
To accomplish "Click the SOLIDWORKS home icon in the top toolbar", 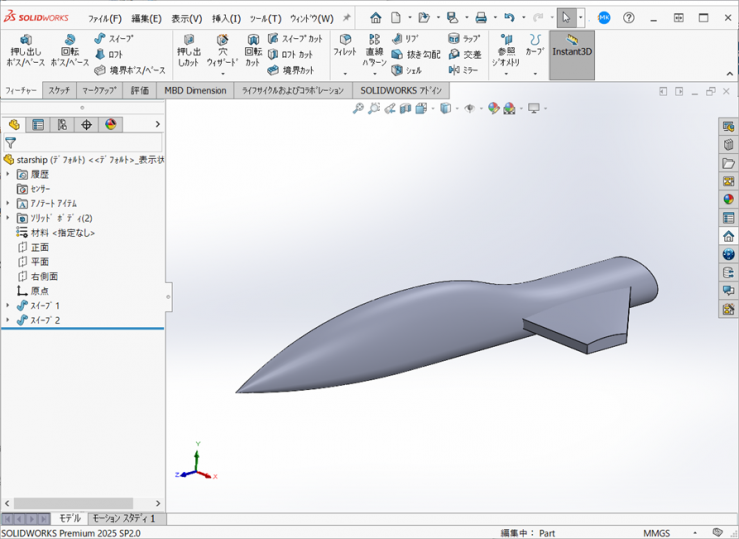I will point(375,18).
